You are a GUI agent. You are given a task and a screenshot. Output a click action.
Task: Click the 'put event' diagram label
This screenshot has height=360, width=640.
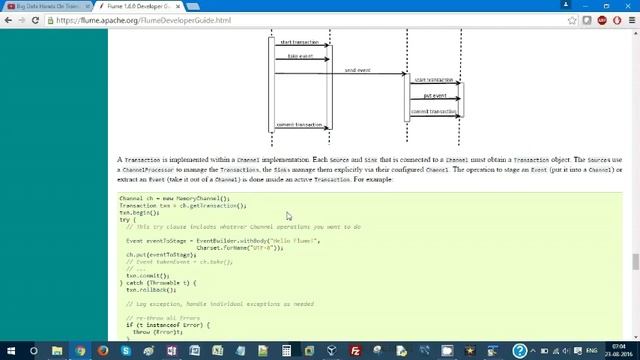(435, 96)
